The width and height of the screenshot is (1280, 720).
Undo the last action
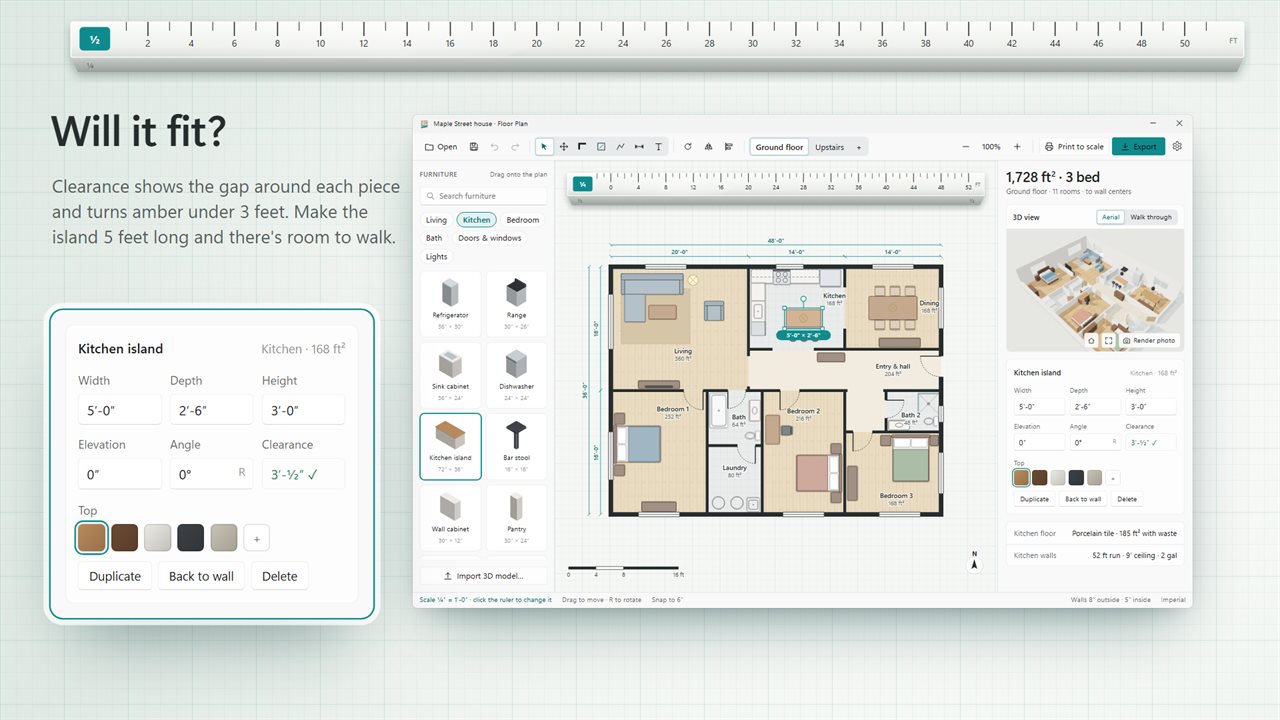tap(495, 147)
